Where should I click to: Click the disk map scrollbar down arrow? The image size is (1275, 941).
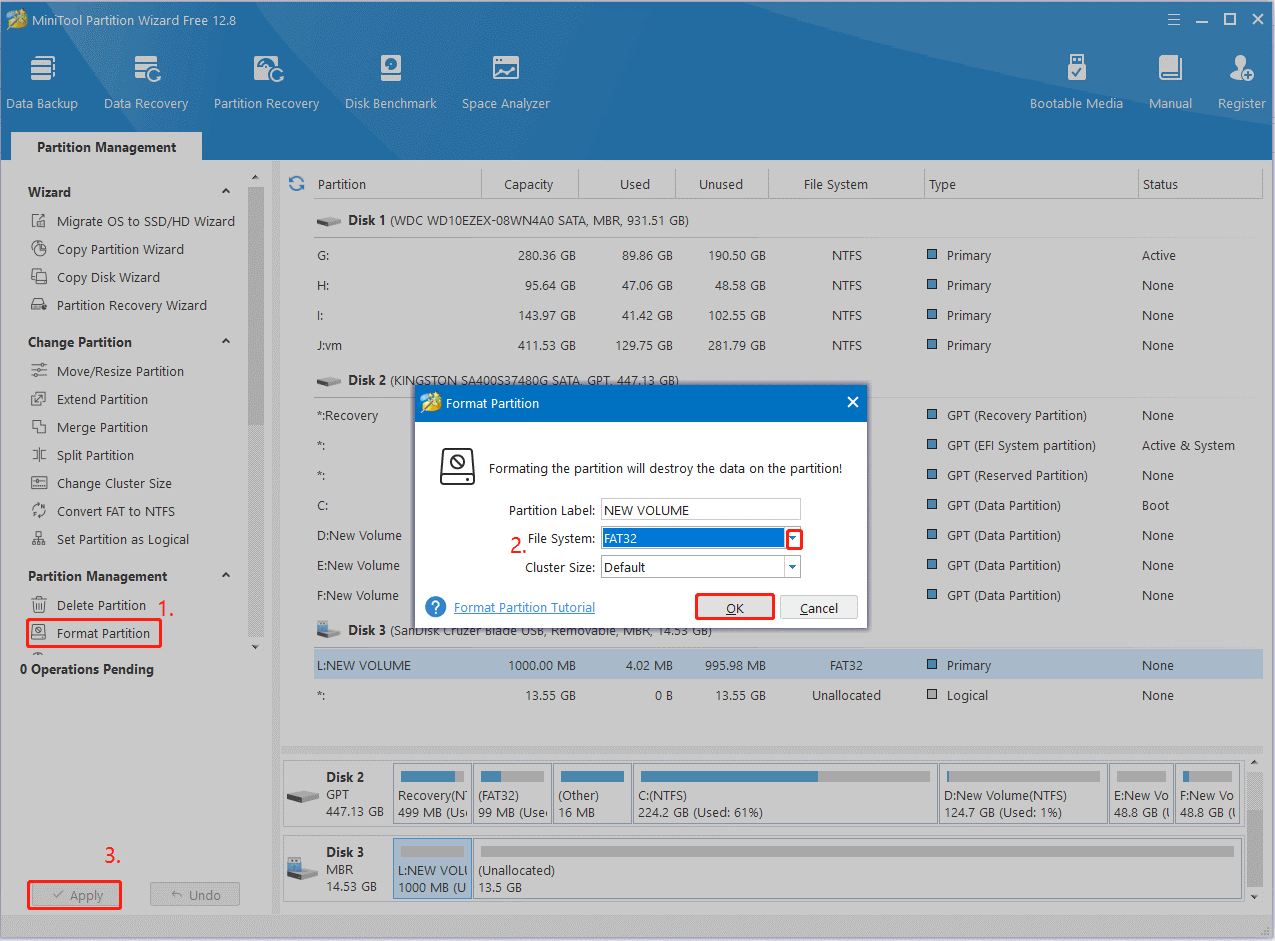point(1254,897)
